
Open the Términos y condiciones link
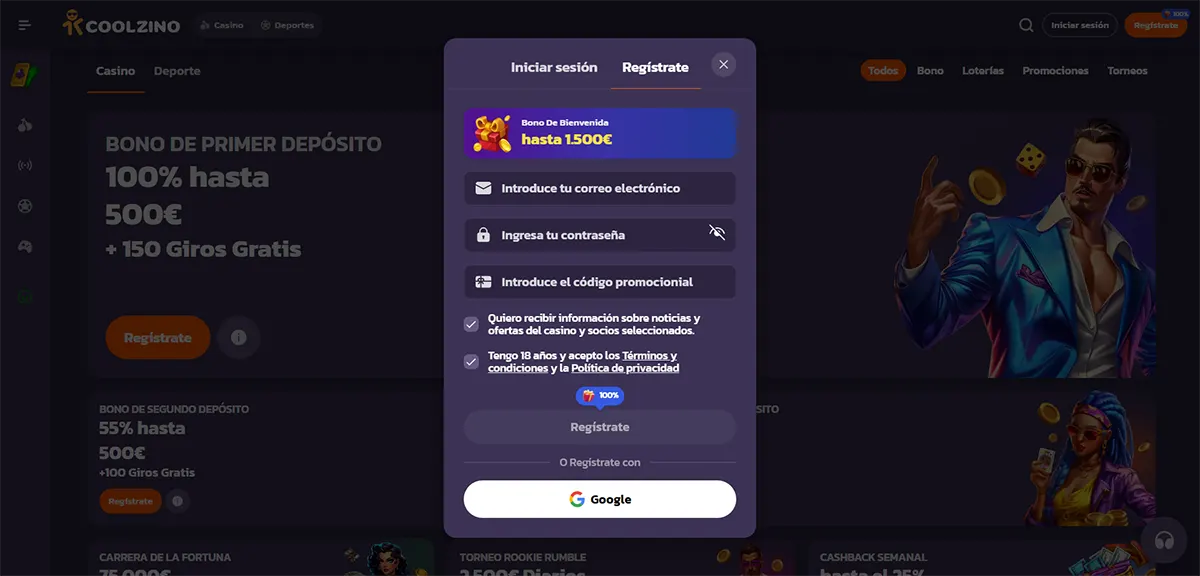[x=582, y=362]
